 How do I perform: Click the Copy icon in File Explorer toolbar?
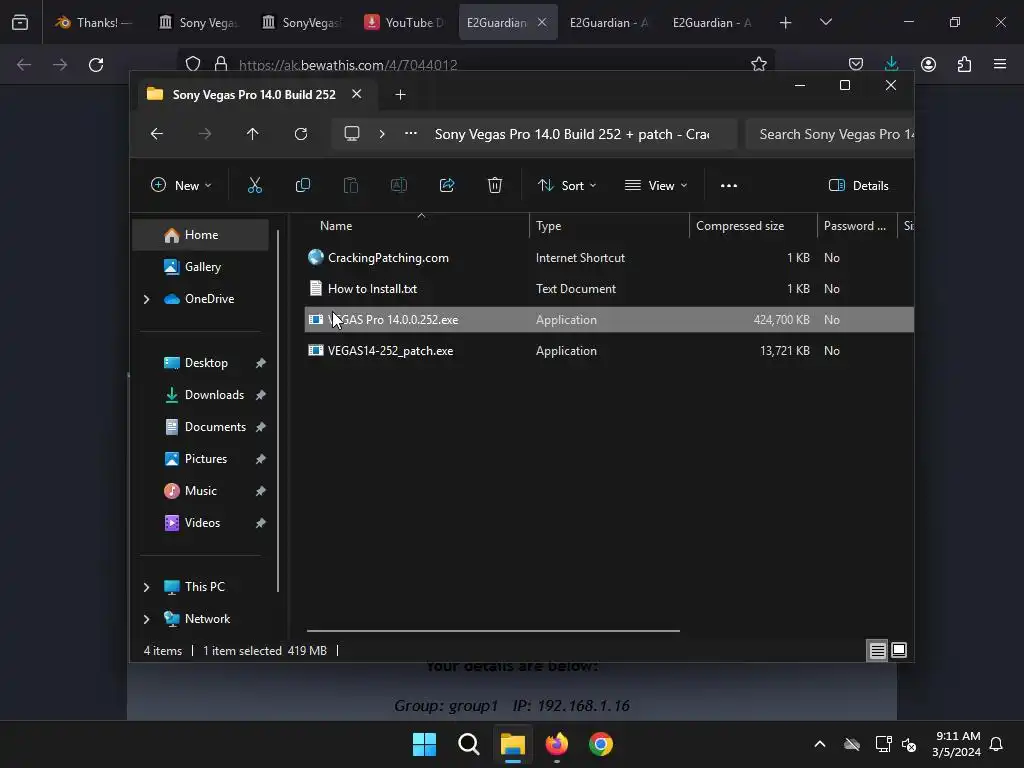(302, 185)
